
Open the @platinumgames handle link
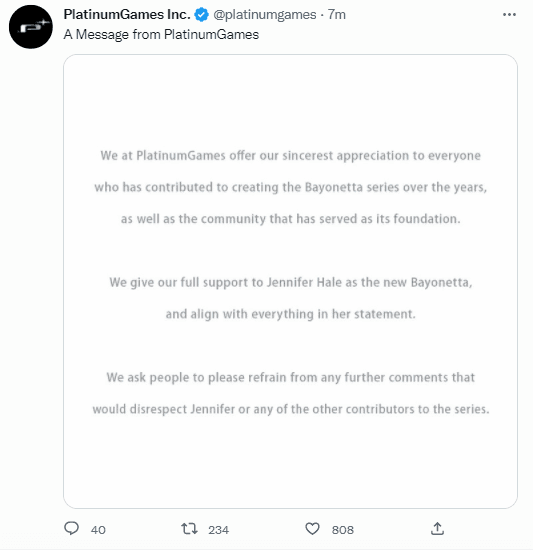pyautogui.click(x=265, y=15)
